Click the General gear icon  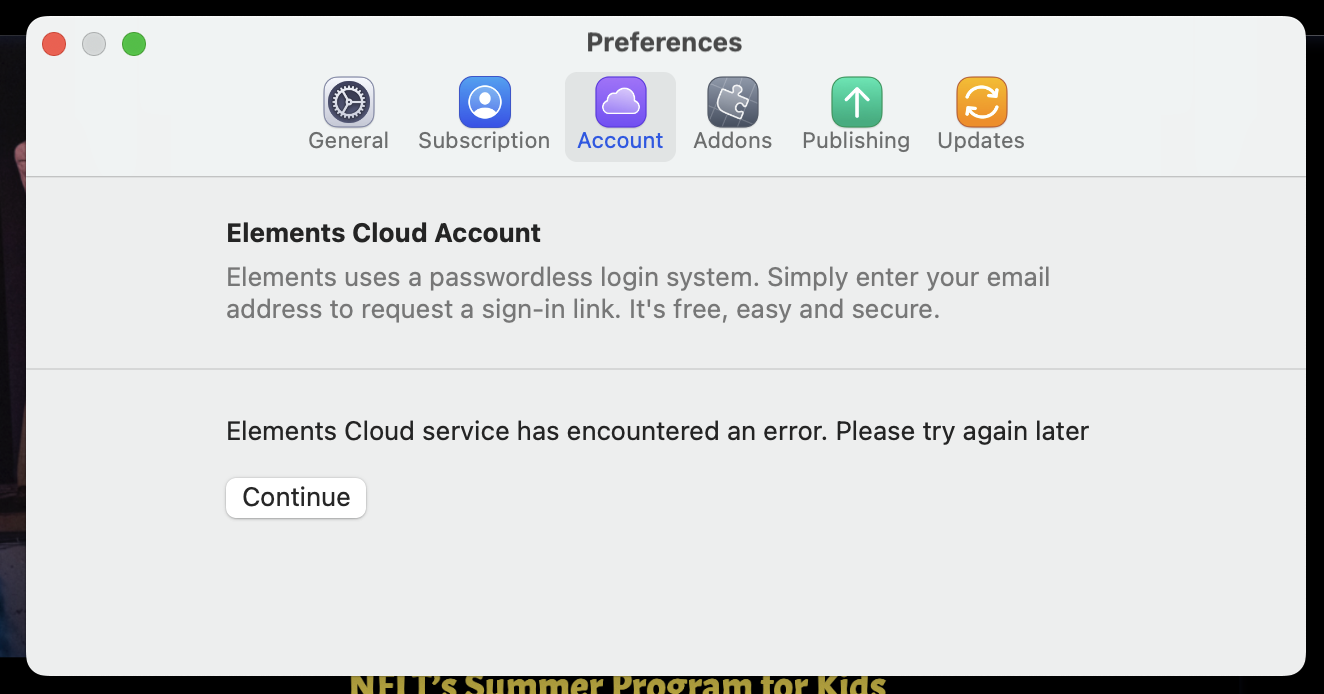tap(349, 102)
